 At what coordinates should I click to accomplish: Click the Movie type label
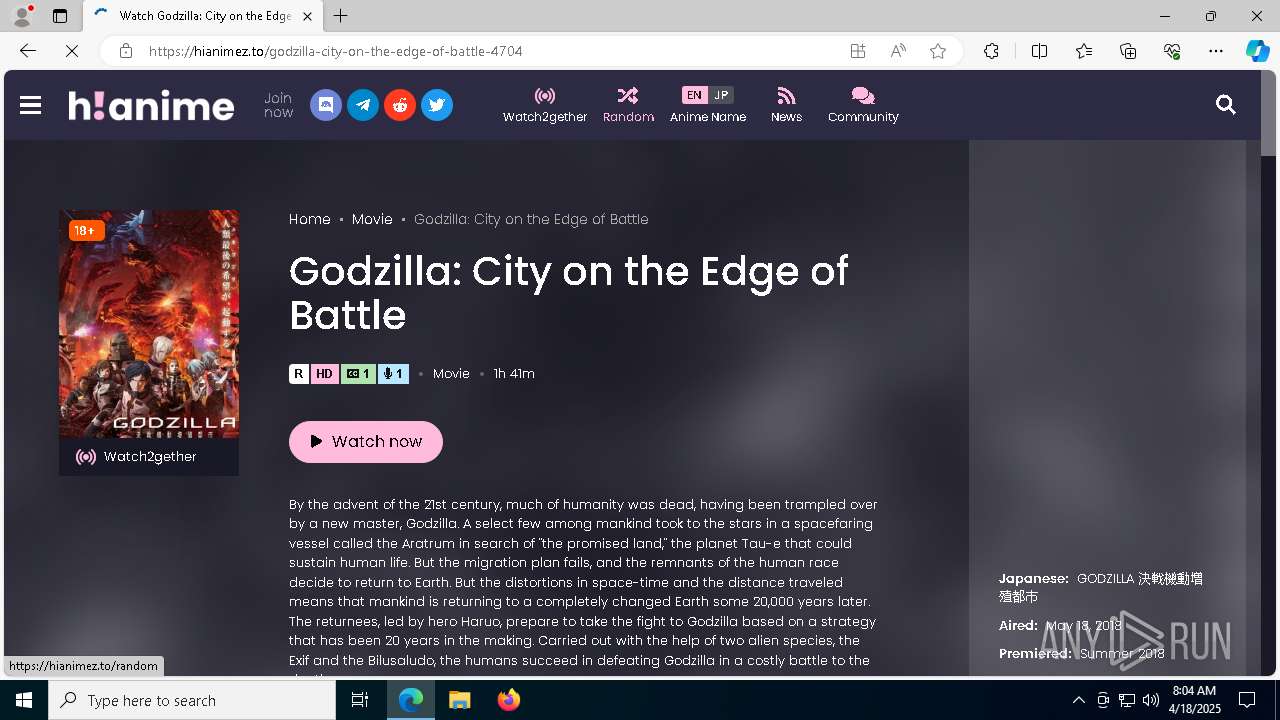(451, 374)
